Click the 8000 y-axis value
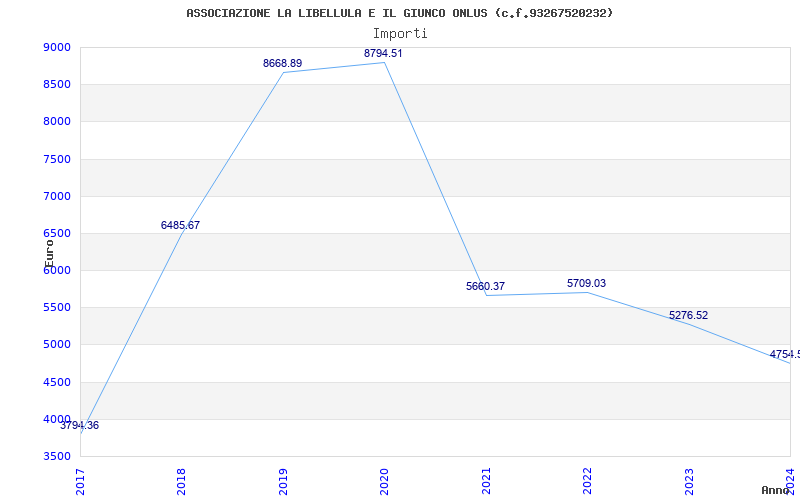Image resolution: width=800 pixels, height=500 pixels. (x=57, y=122)
